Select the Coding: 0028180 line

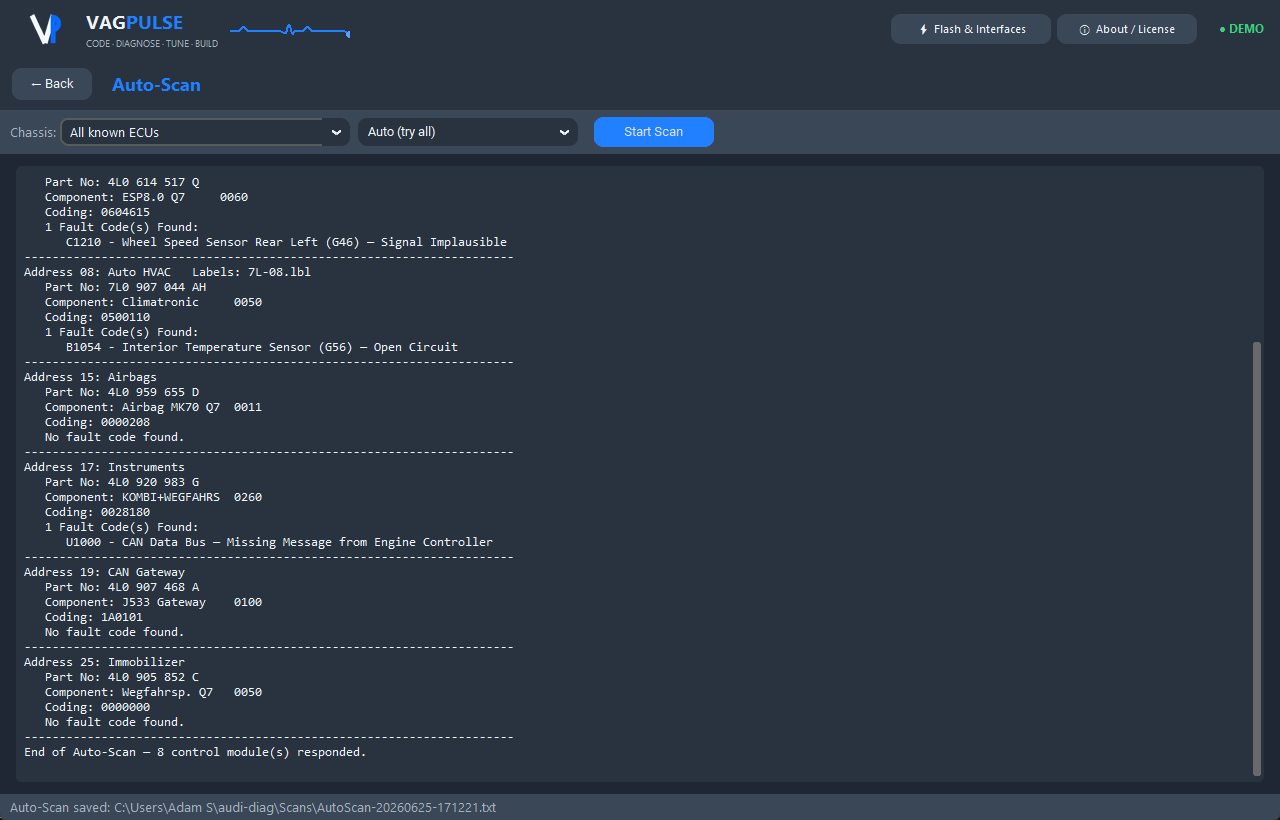tap(97, 512)
